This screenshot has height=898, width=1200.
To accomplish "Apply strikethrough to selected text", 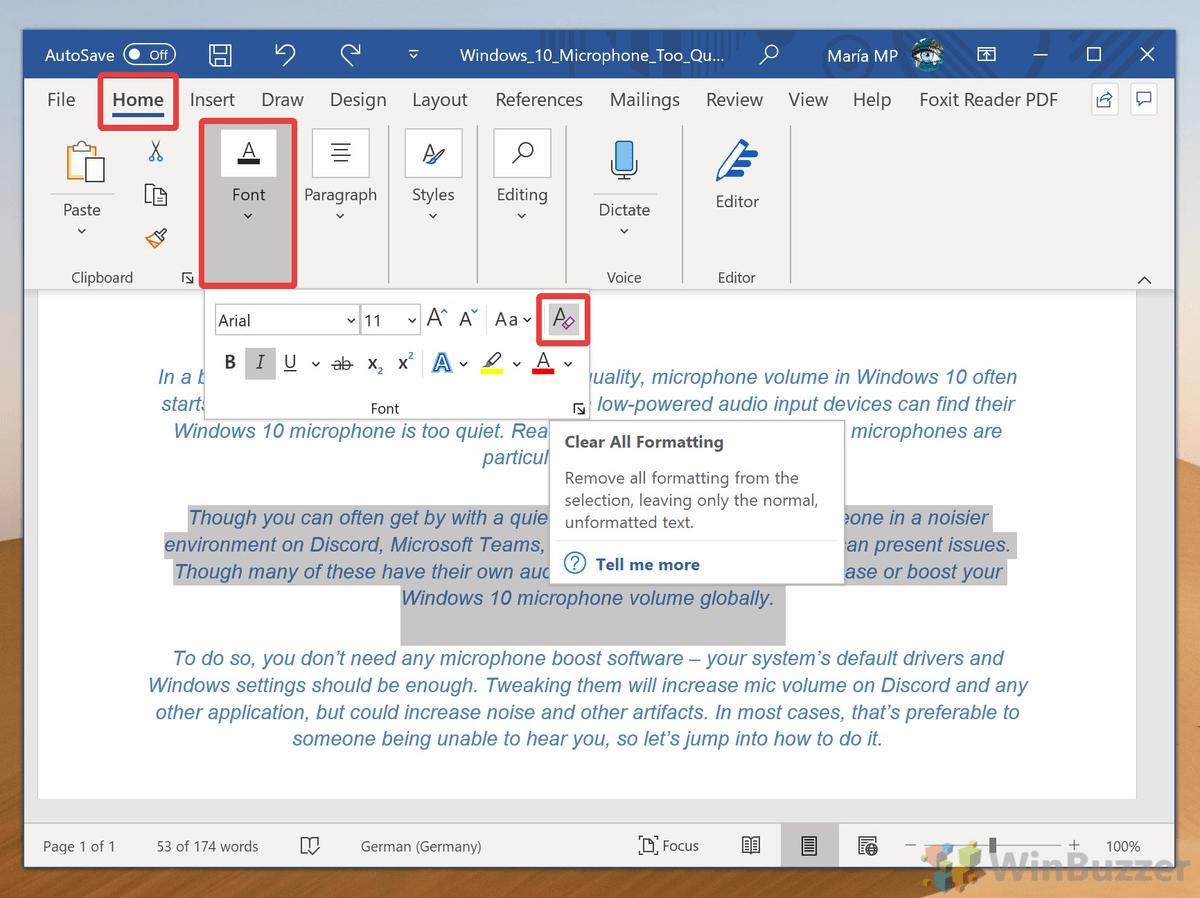I will point(342,364).
